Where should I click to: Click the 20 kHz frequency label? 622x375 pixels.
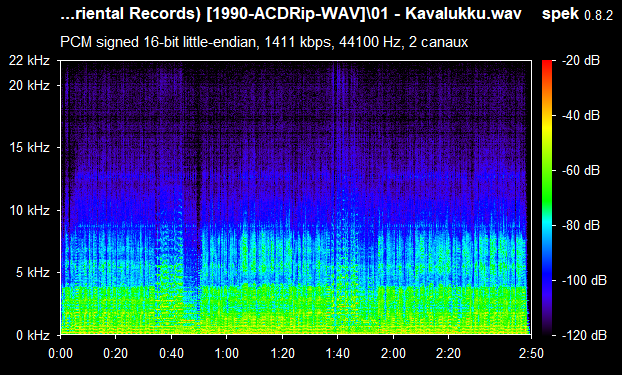(30, 86)
